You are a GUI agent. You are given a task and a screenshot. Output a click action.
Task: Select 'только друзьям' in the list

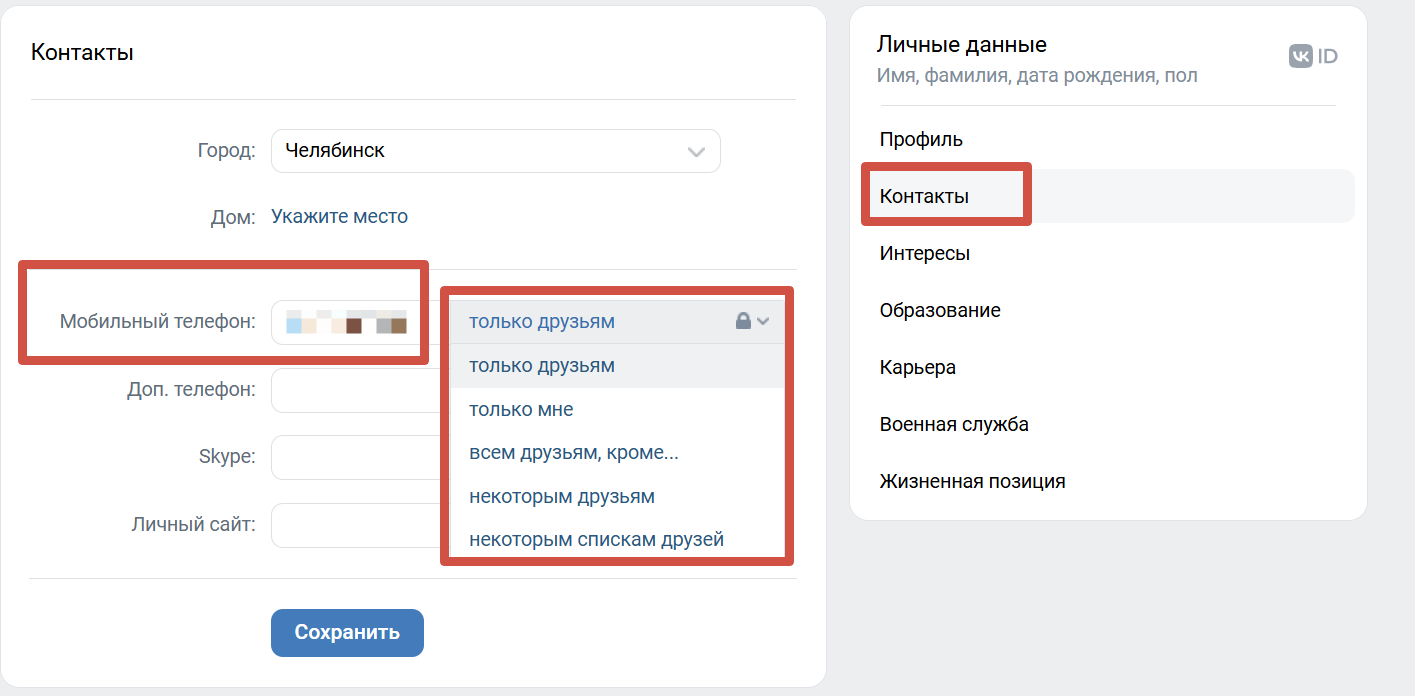point(542,366)
